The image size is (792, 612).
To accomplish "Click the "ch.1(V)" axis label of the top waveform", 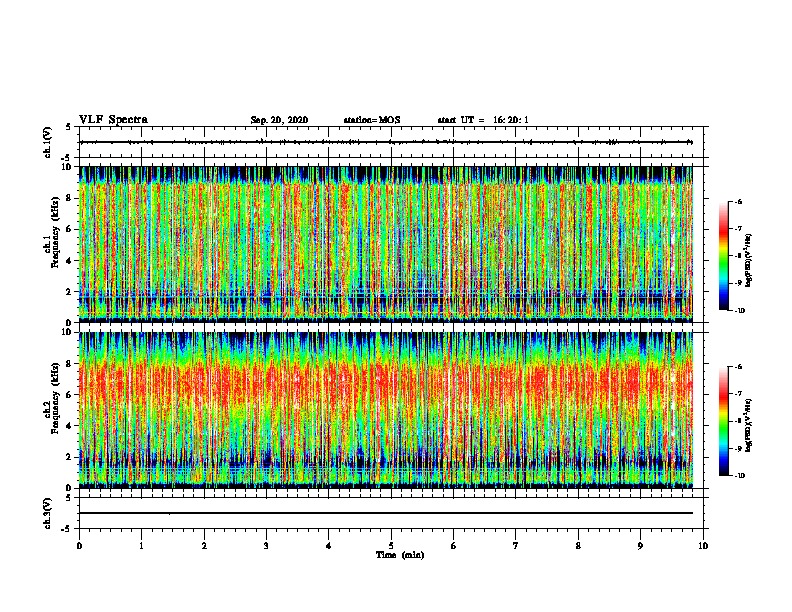I will pos(48,142).
